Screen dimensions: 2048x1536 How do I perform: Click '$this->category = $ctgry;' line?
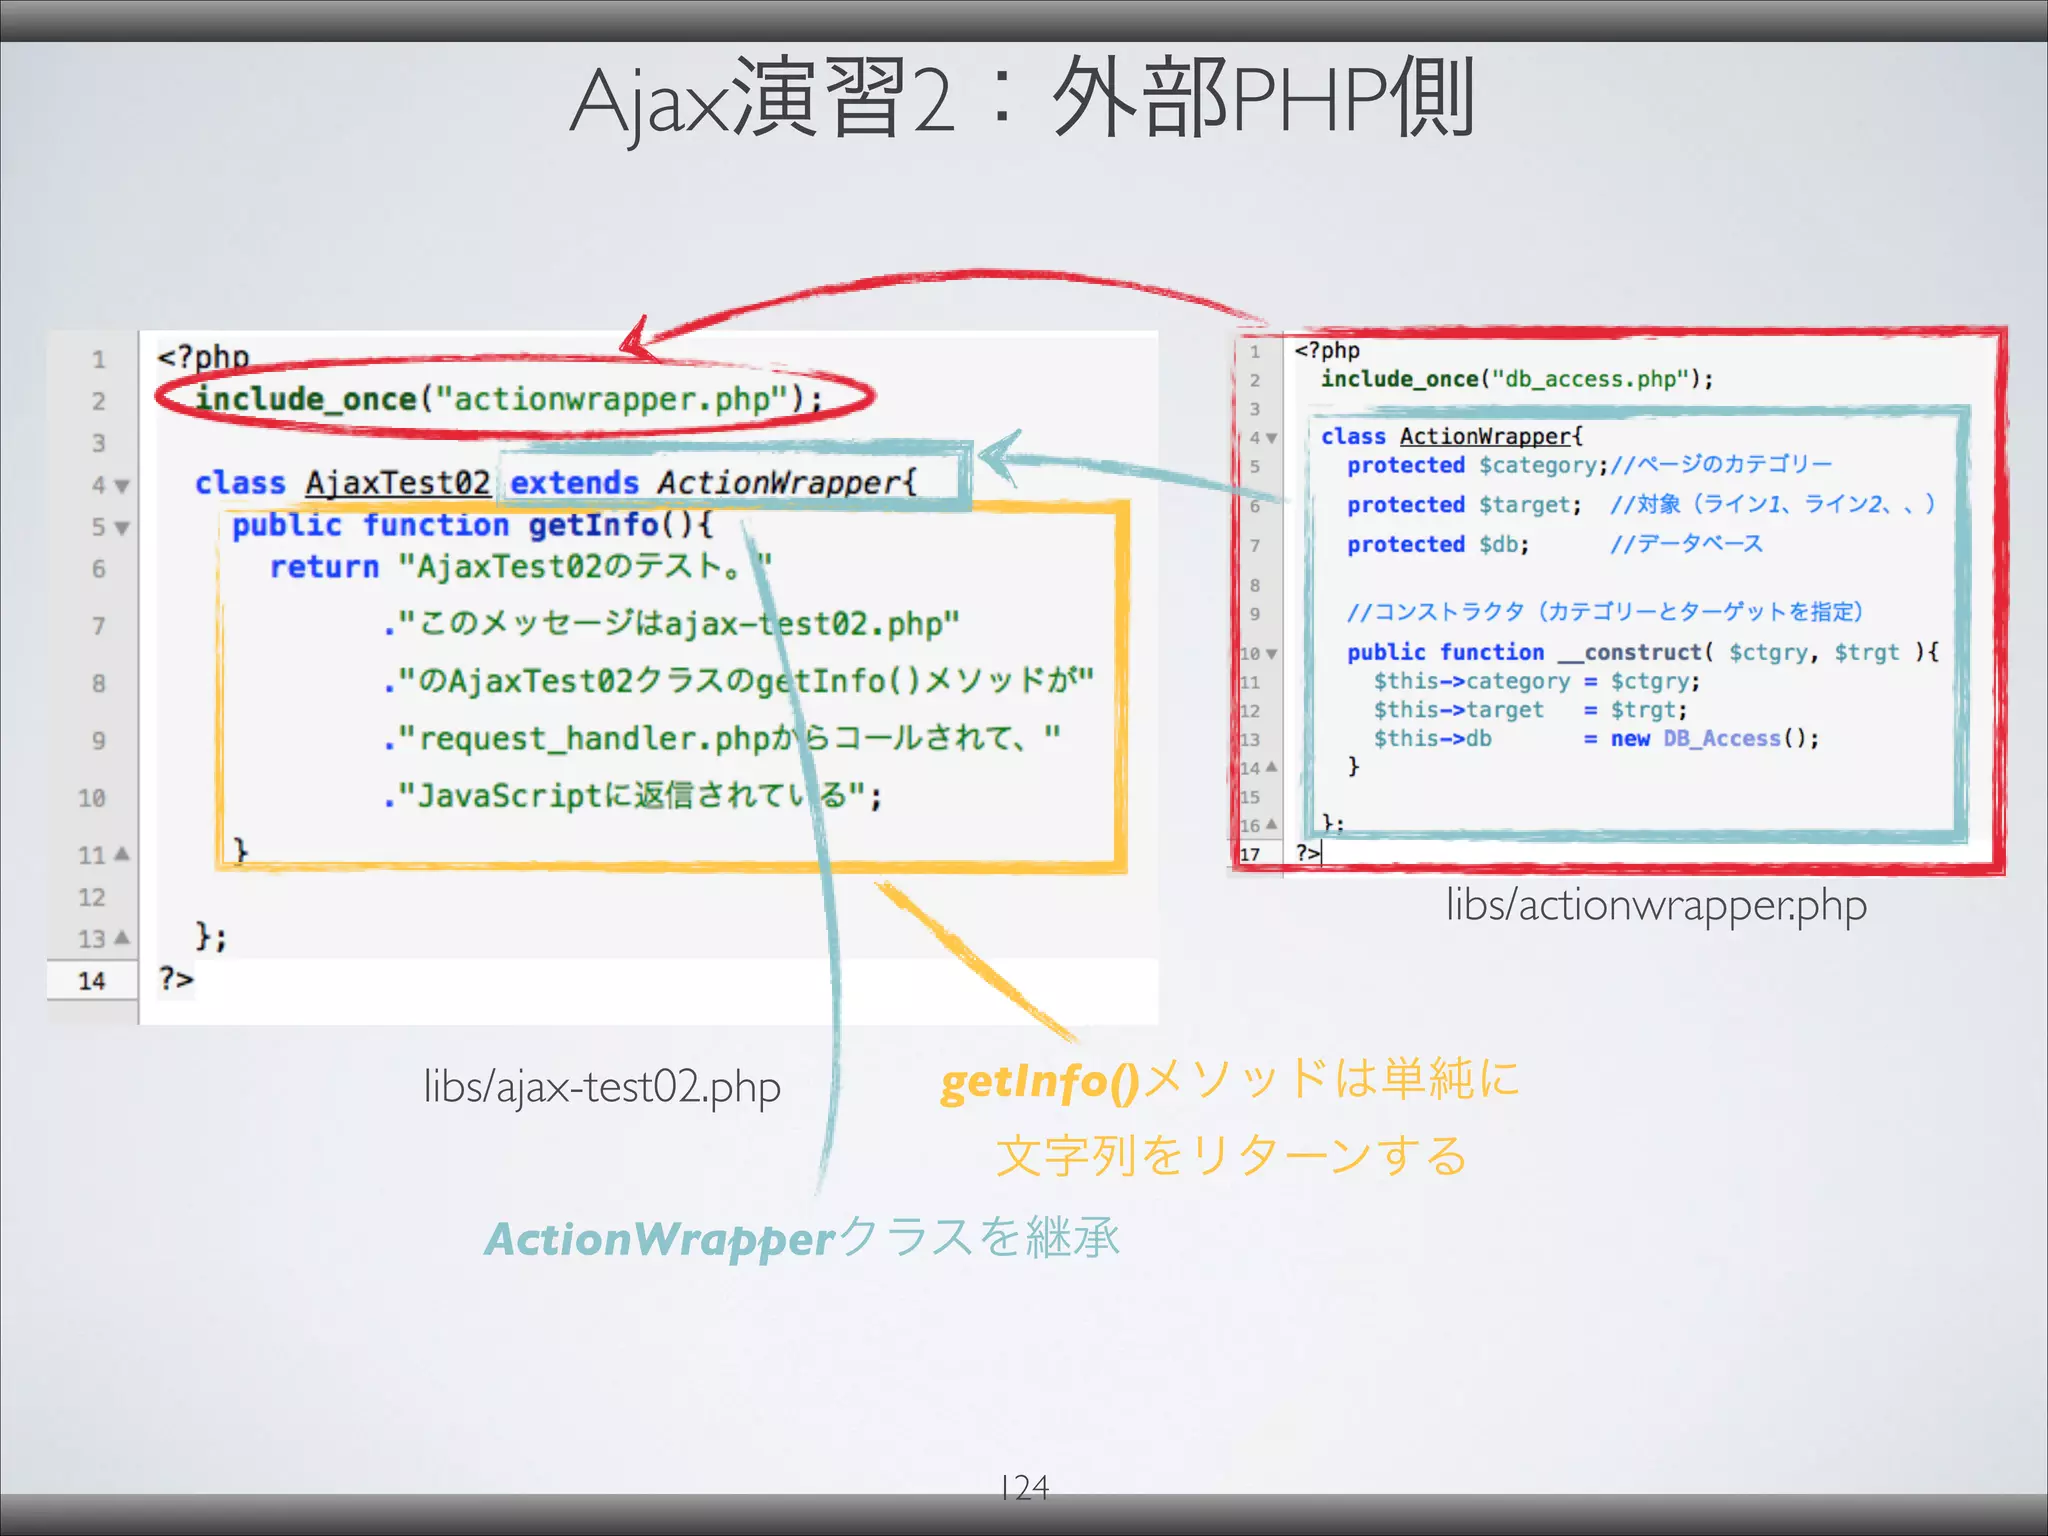(x=1536, y=682)
